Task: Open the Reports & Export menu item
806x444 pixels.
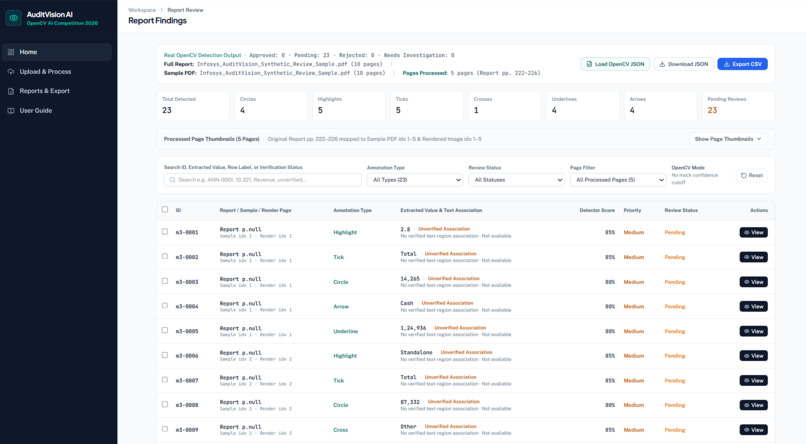Action: coord(57,91)
